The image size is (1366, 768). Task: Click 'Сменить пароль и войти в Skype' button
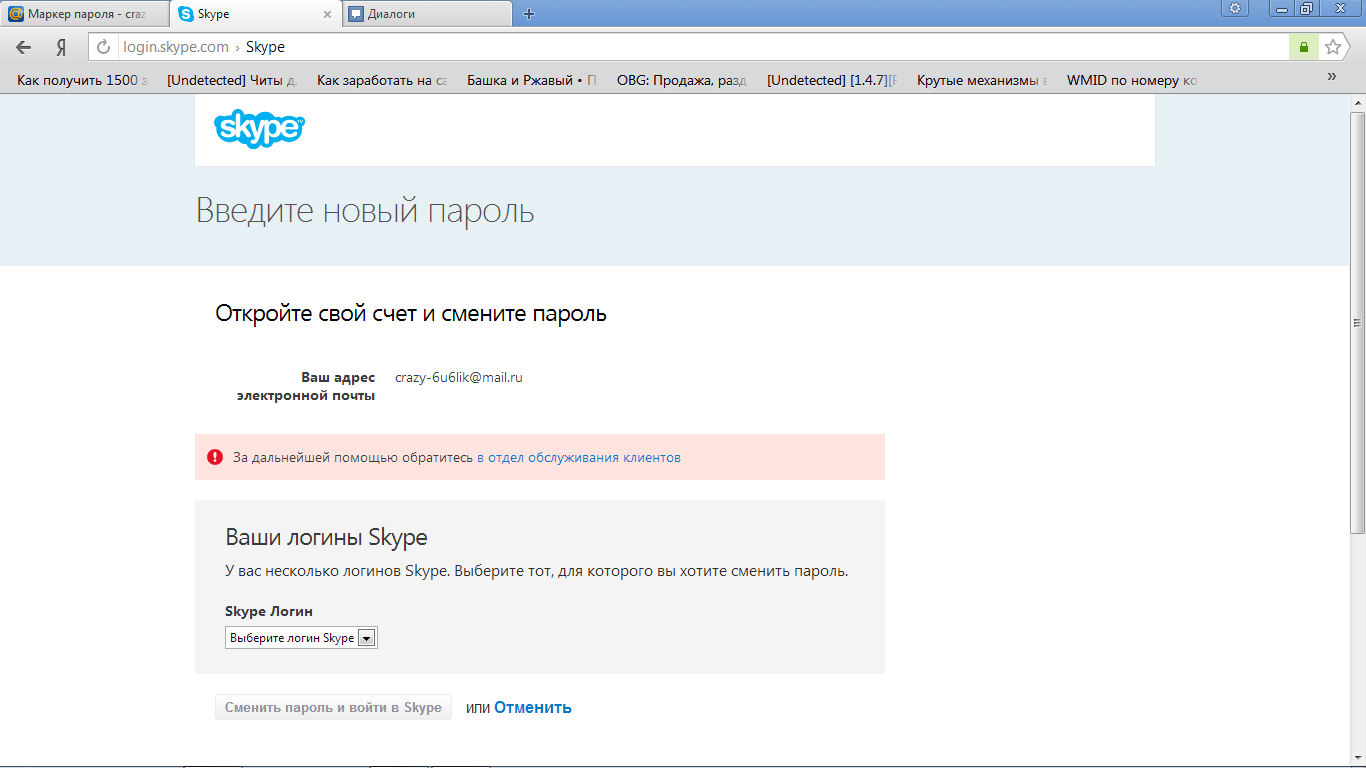coord(333,707)
